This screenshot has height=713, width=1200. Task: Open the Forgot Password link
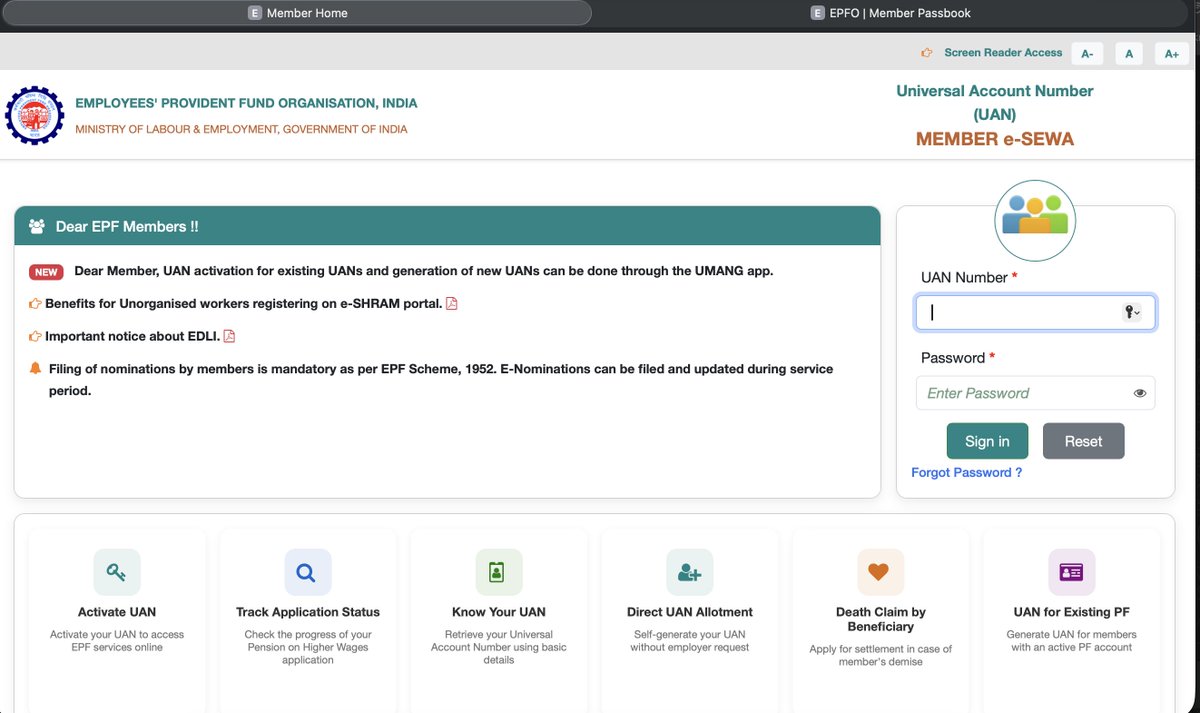tap(966, 472)
